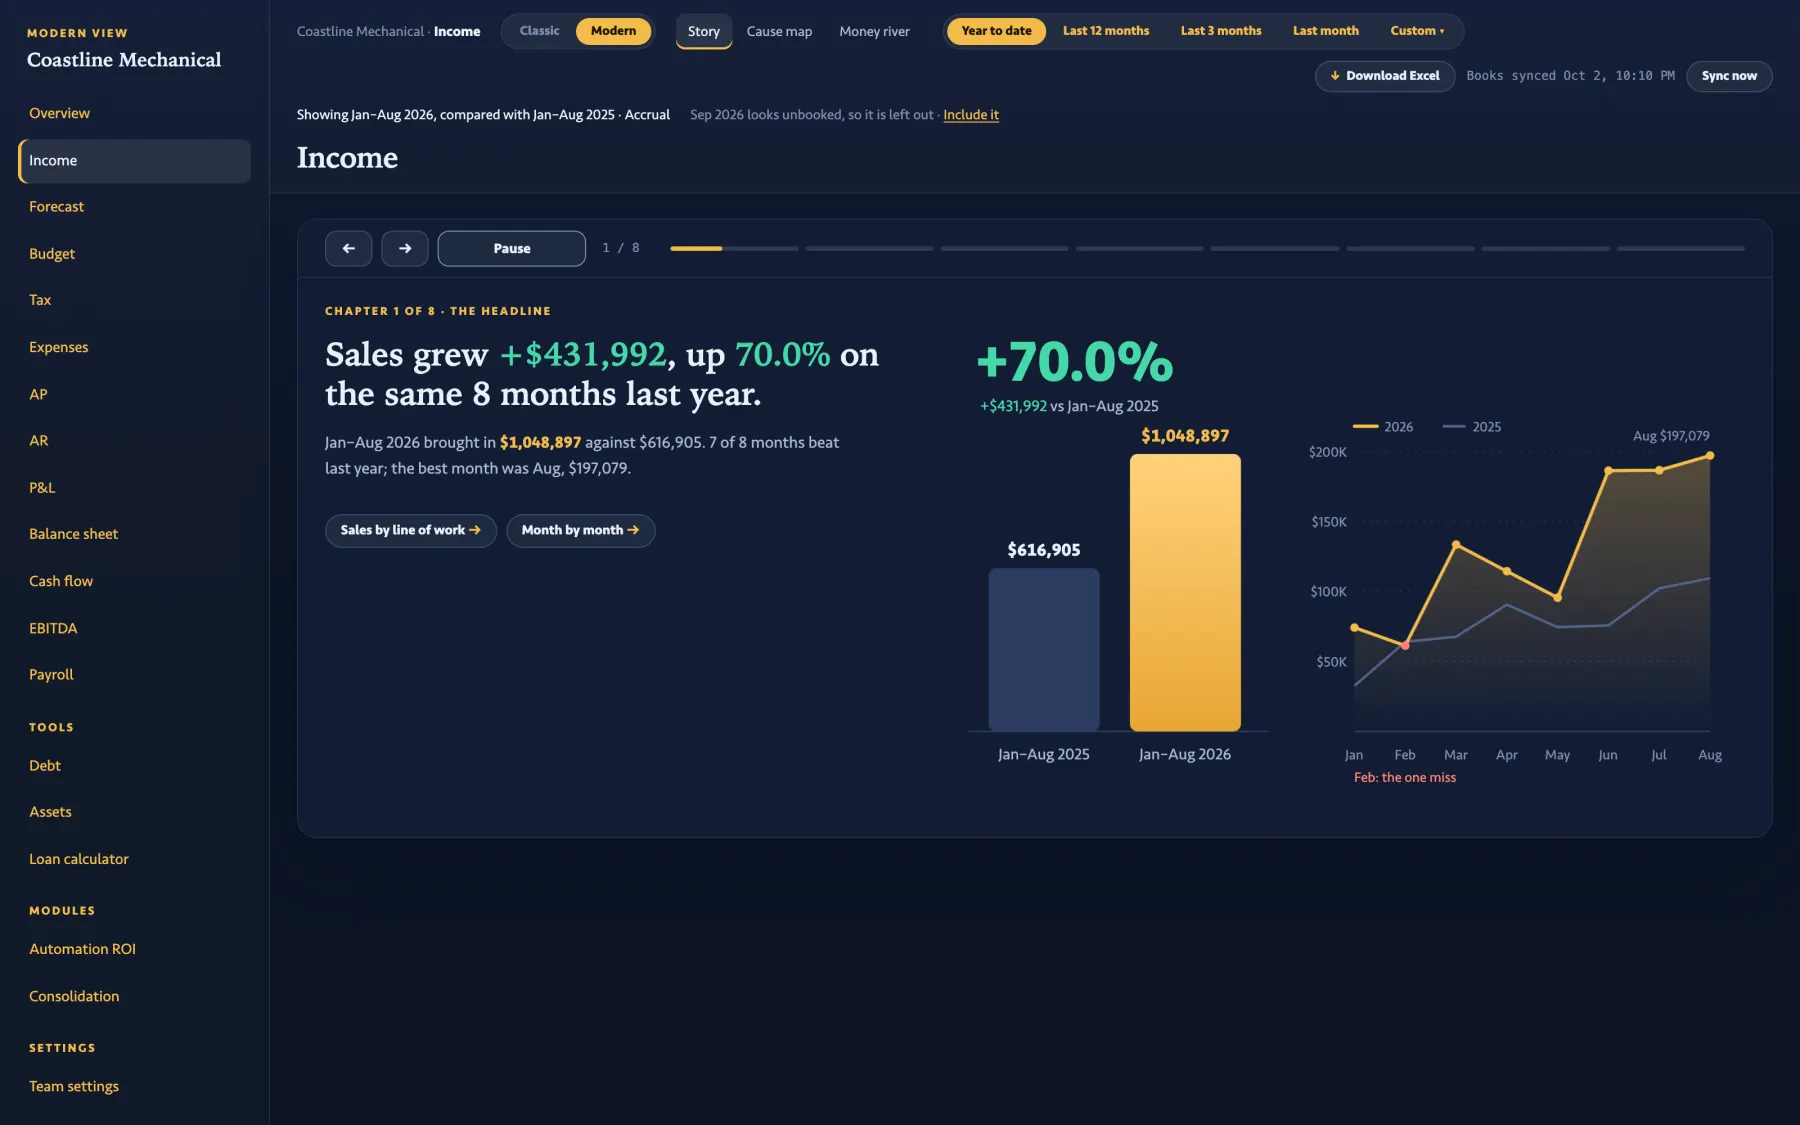Select Last 3 months range

[1220, 31]
